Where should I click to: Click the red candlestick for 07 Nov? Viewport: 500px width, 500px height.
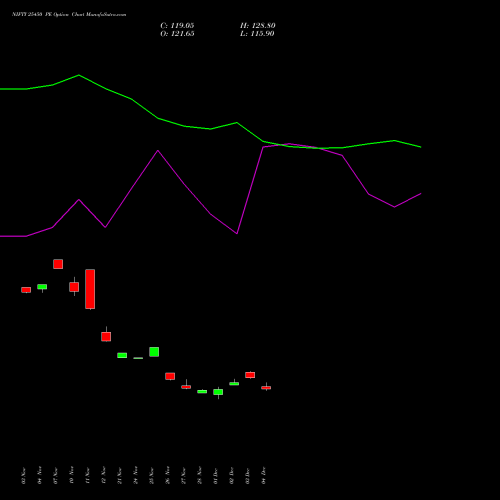pyautogui.click(x=58, y=264)
